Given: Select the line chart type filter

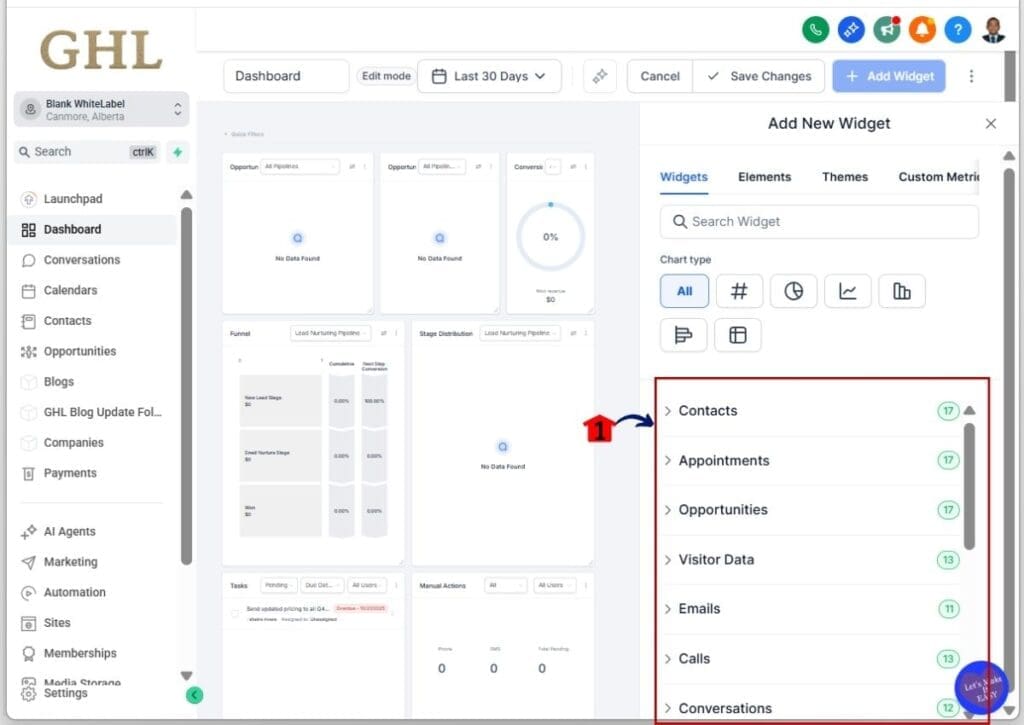Looking at the screenshot, I should tap(848, 291).
